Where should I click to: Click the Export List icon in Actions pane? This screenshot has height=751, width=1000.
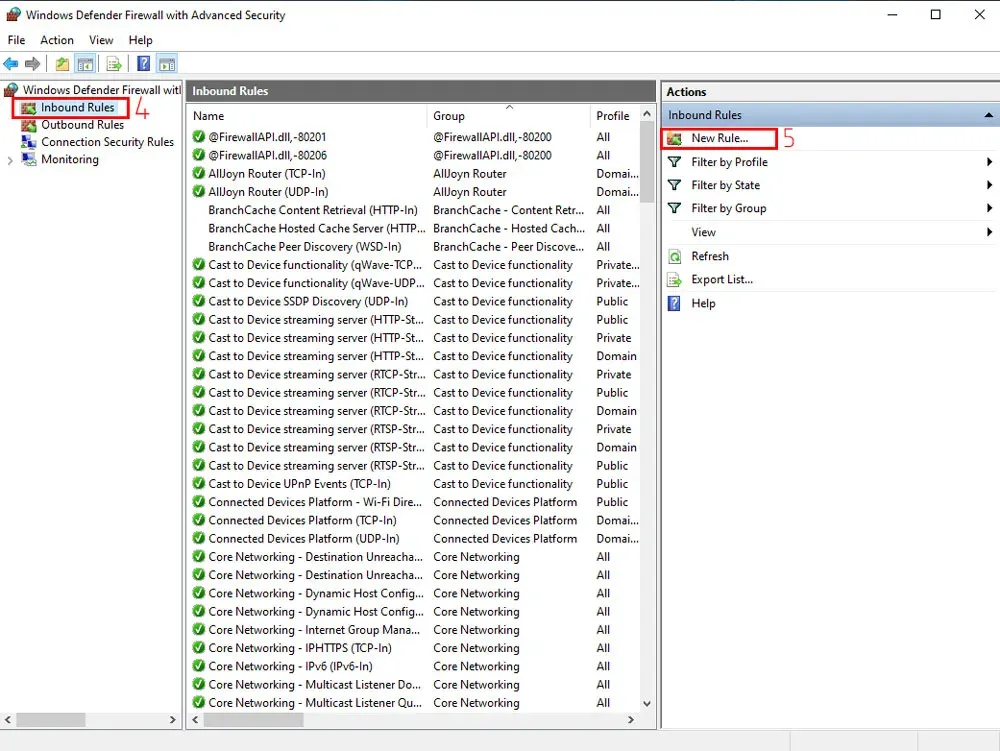[674, 279]
